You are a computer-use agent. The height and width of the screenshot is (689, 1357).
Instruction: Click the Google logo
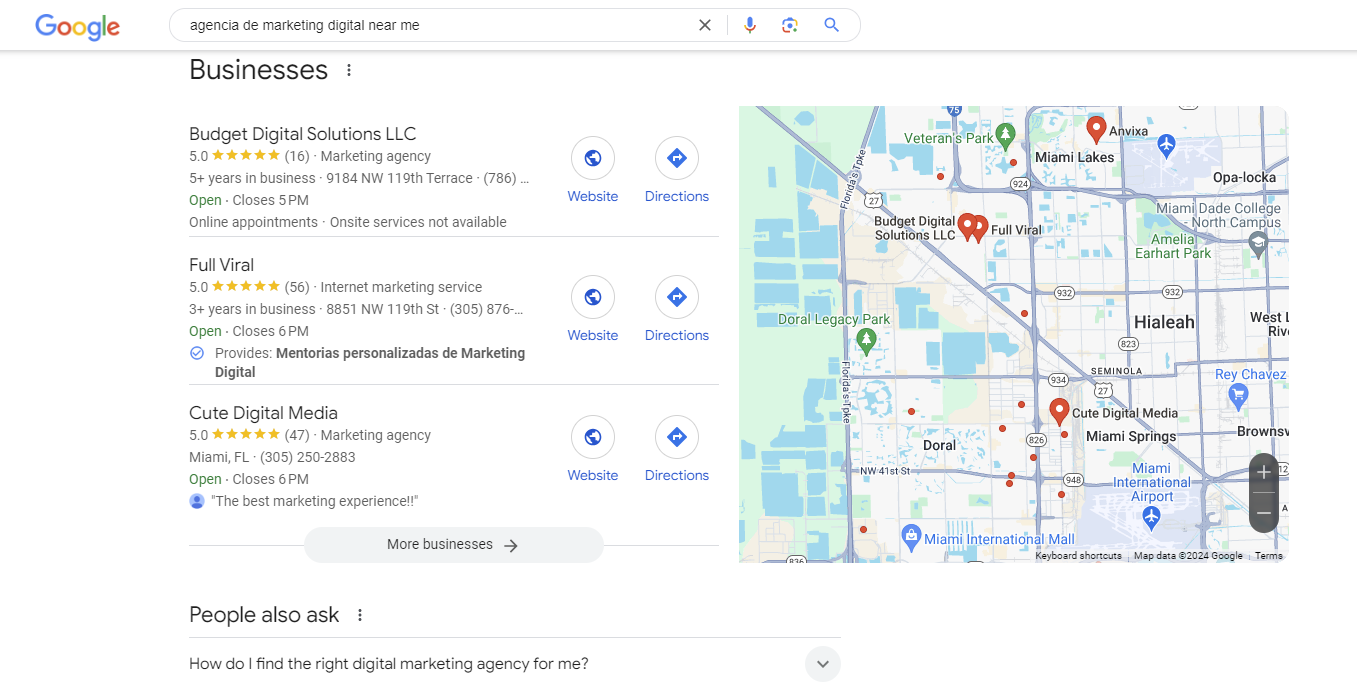(x=77, y=26)
